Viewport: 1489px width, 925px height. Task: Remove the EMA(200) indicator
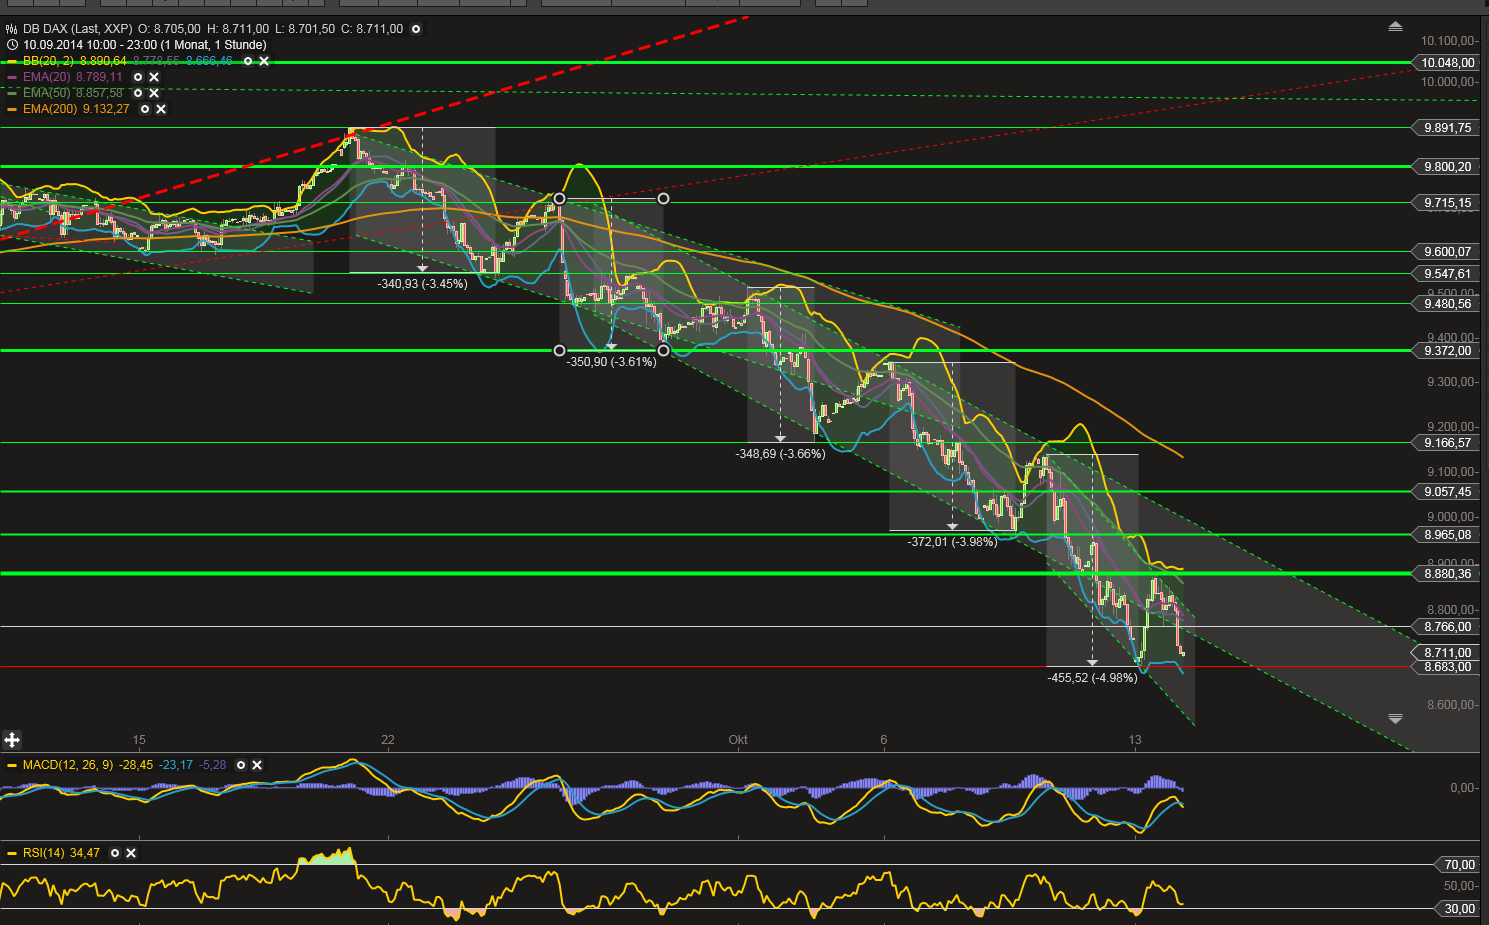pos(161,109)
